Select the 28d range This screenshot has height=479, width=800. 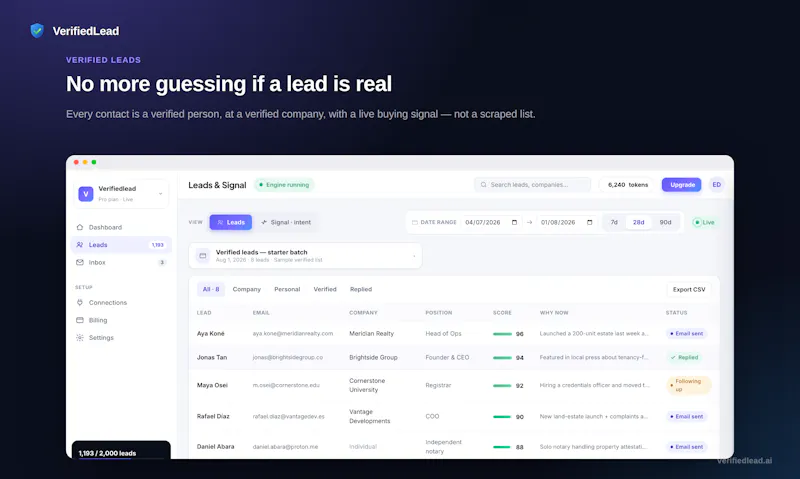[638, 222]
